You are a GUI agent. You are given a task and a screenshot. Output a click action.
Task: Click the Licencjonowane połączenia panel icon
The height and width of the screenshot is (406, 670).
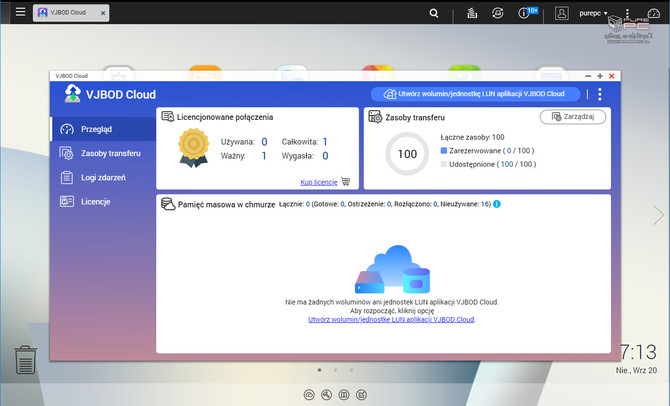point(168,116)
